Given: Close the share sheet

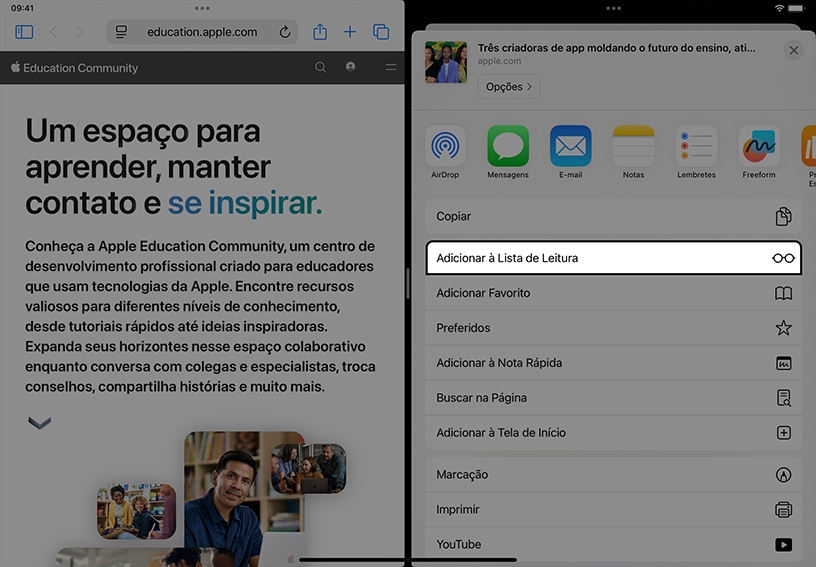Looking at the screenshot, I should 794,50.
